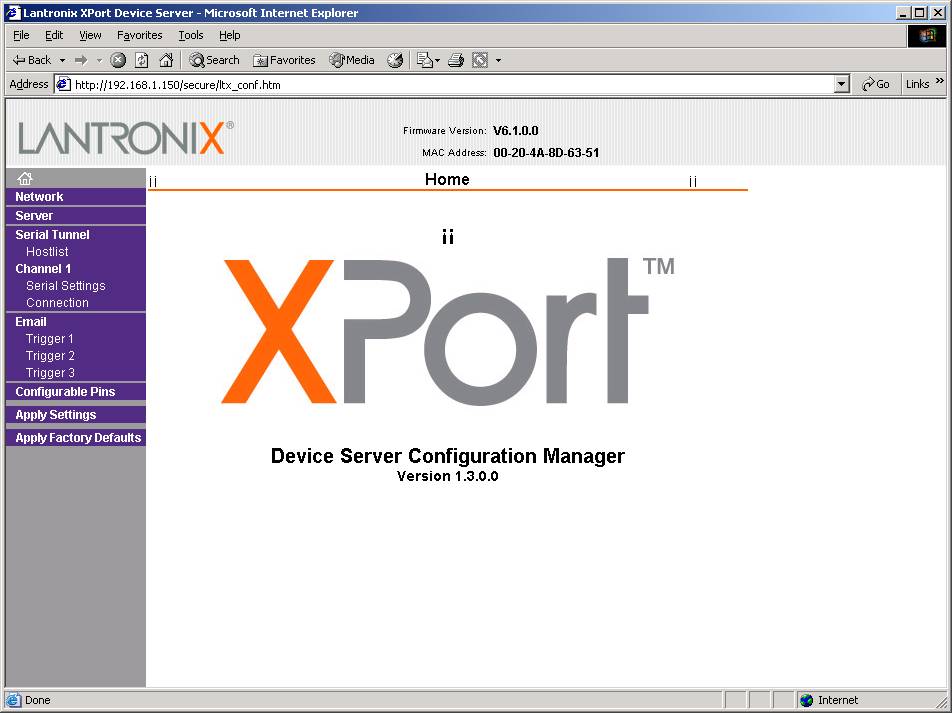Click the Forward arrow button
This screenshot has width=952, height=713.
point(81,60)
